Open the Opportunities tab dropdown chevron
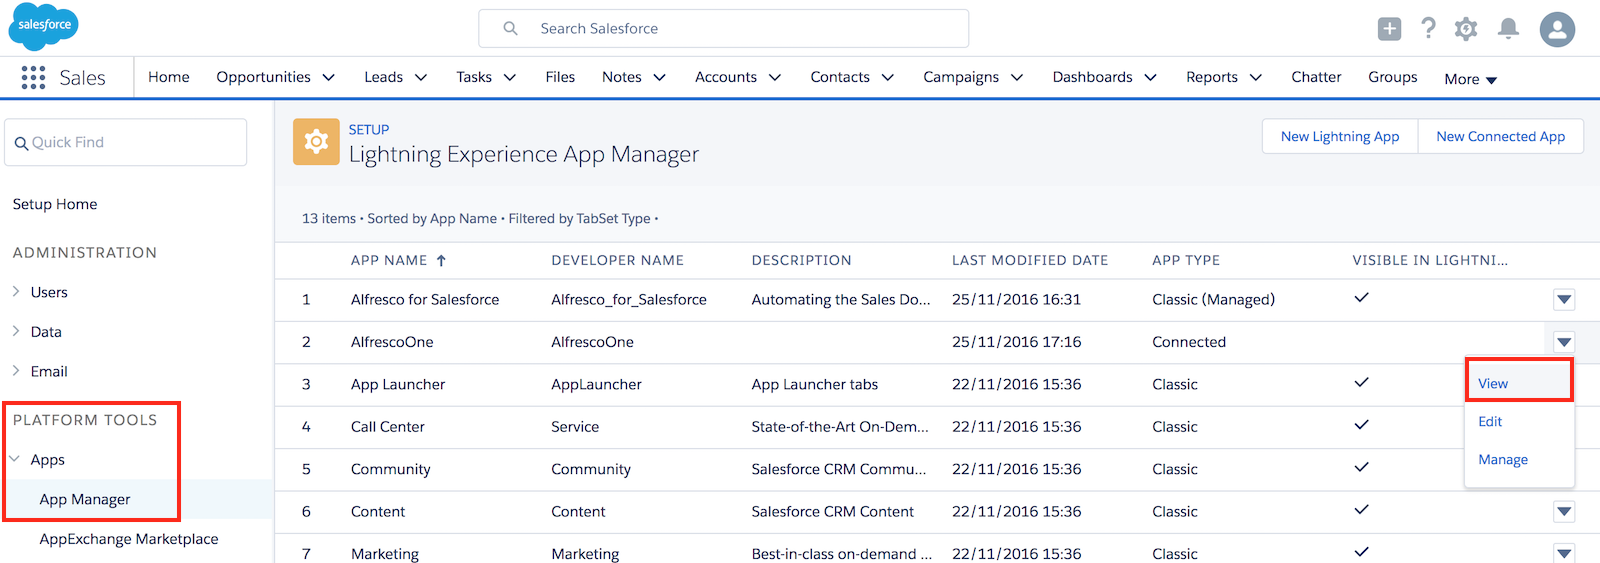This screenshot has width=1600, height=563. pyautogui.click(x=328, y=78)
